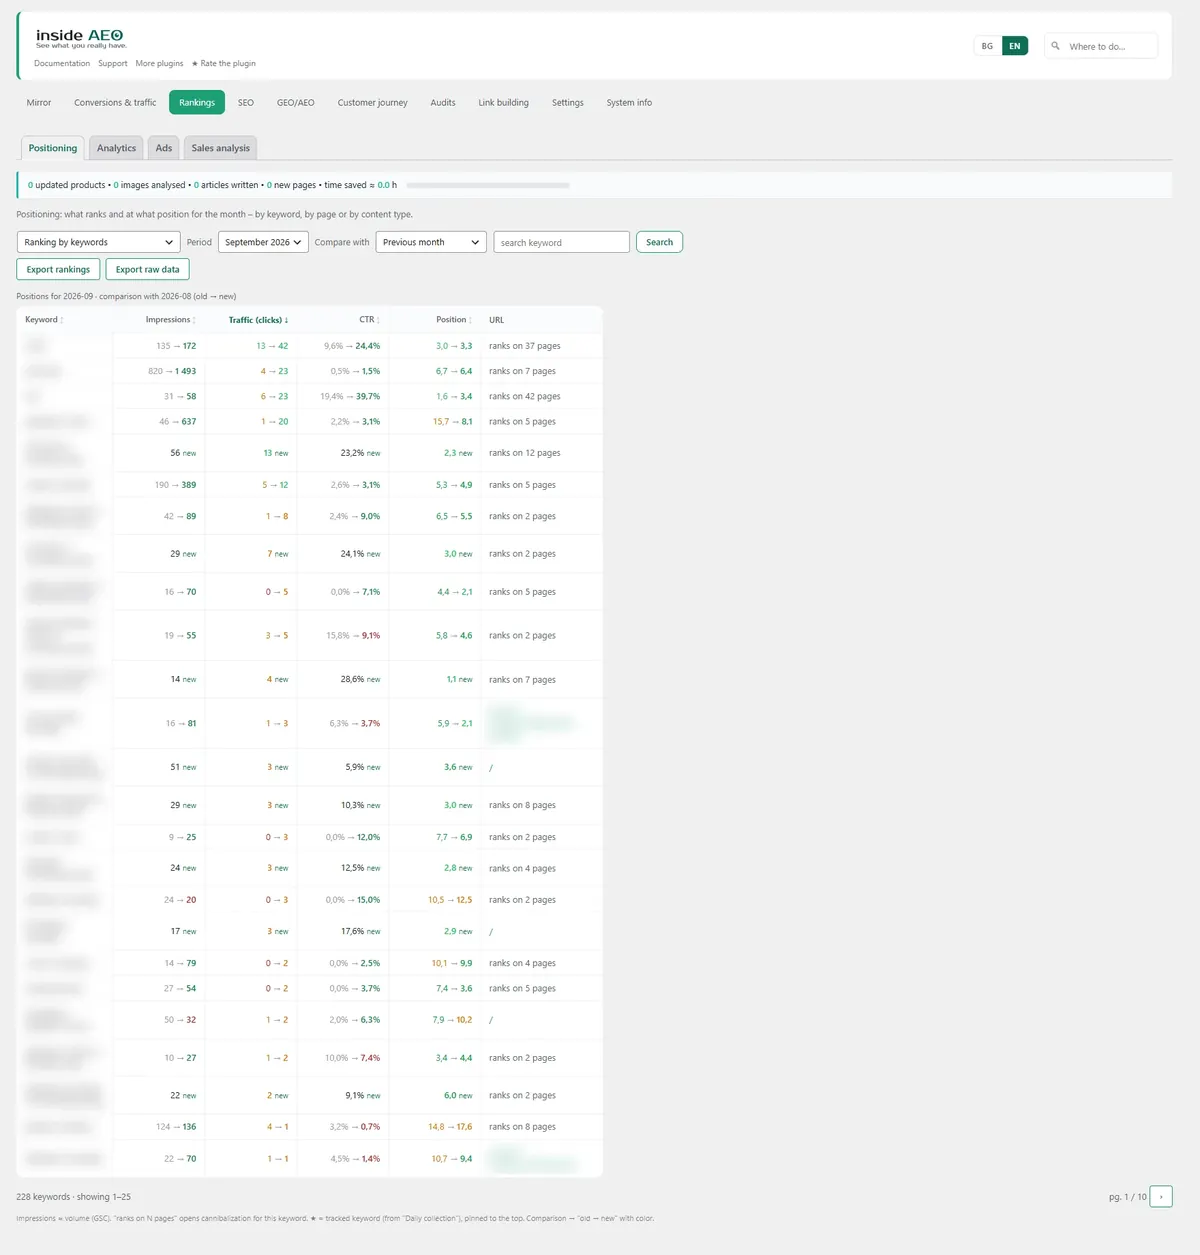
Task: Click CTR value 28,6% new
Action: point(360,679)
